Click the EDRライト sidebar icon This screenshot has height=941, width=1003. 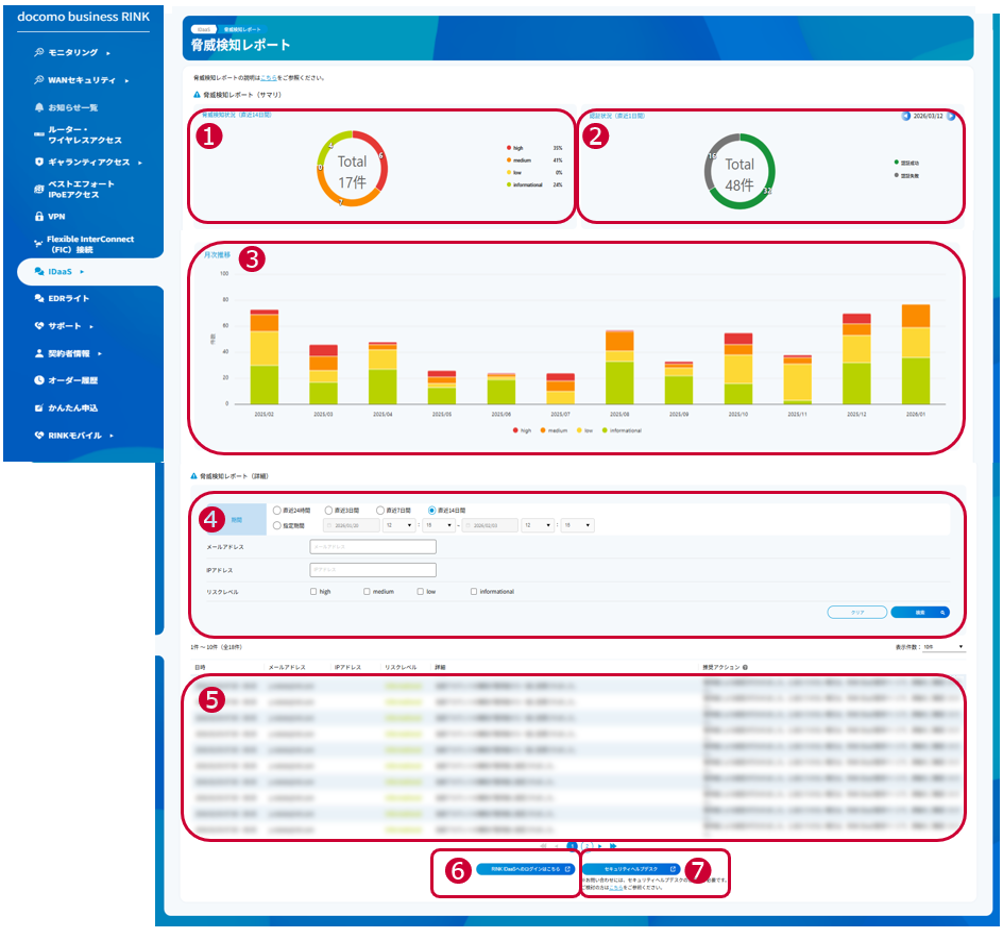[x=39, y=298]
